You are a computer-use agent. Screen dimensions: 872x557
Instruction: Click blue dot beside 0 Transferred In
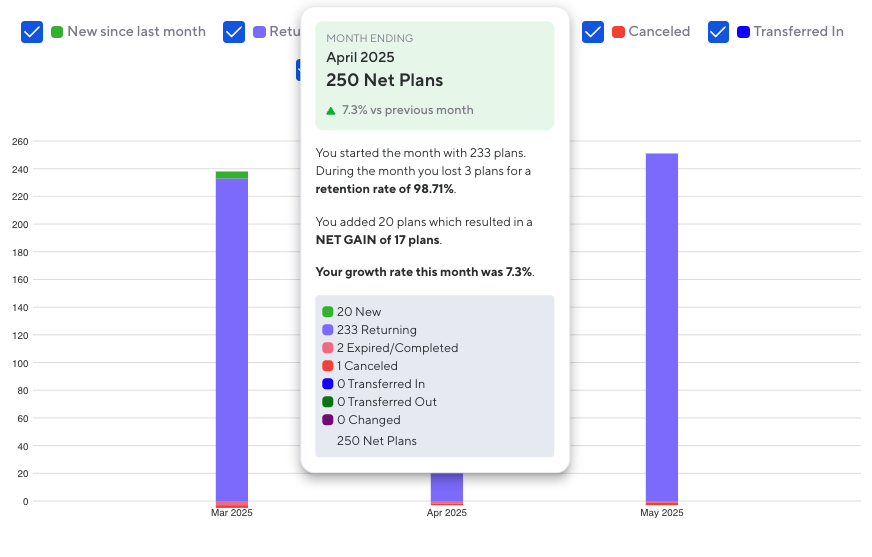tap(328, 384)
